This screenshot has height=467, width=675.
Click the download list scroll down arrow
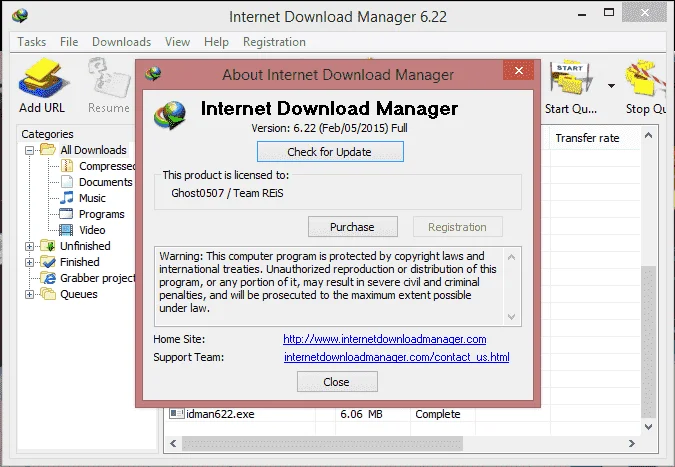[x=648, y=427]
